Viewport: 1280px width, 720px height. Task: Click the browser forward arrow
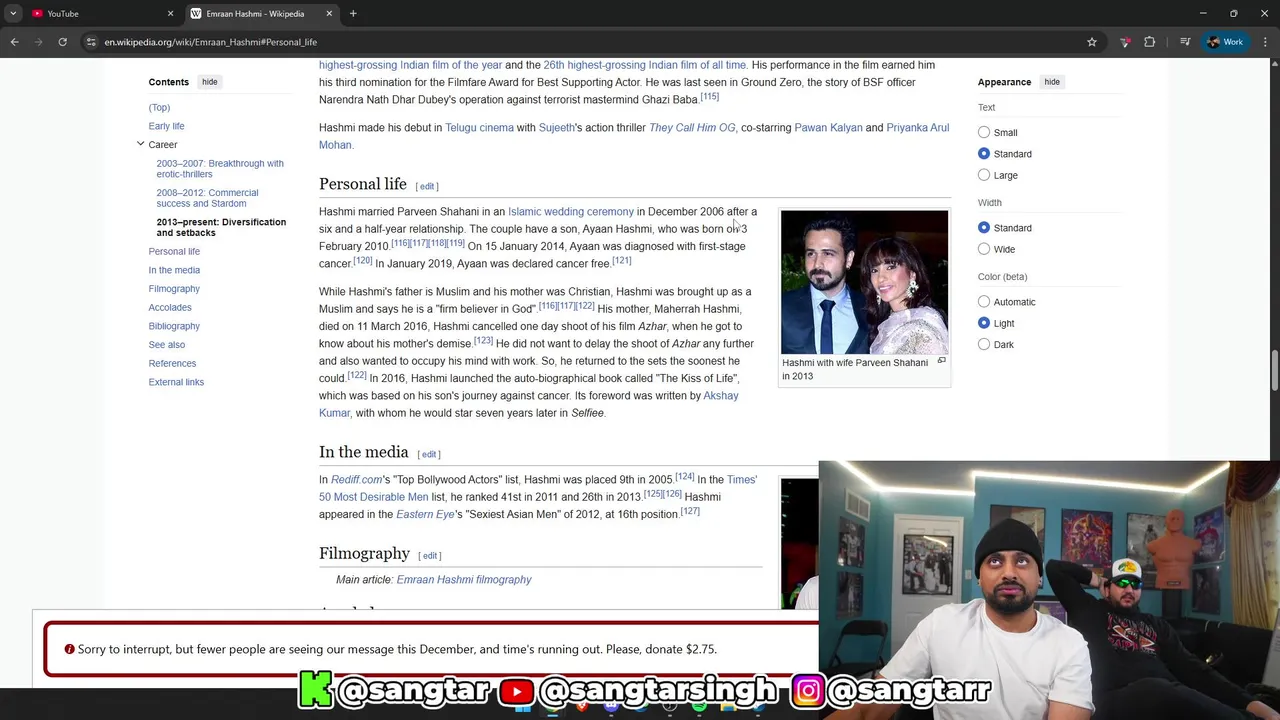pyautogui.click(x=39, y=42)
